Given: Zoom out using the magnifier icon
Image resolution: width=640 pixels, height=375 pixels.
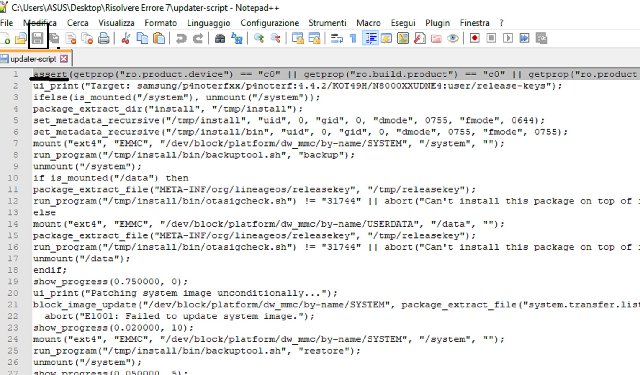Looking at the screenshot, I should point(276,39).
